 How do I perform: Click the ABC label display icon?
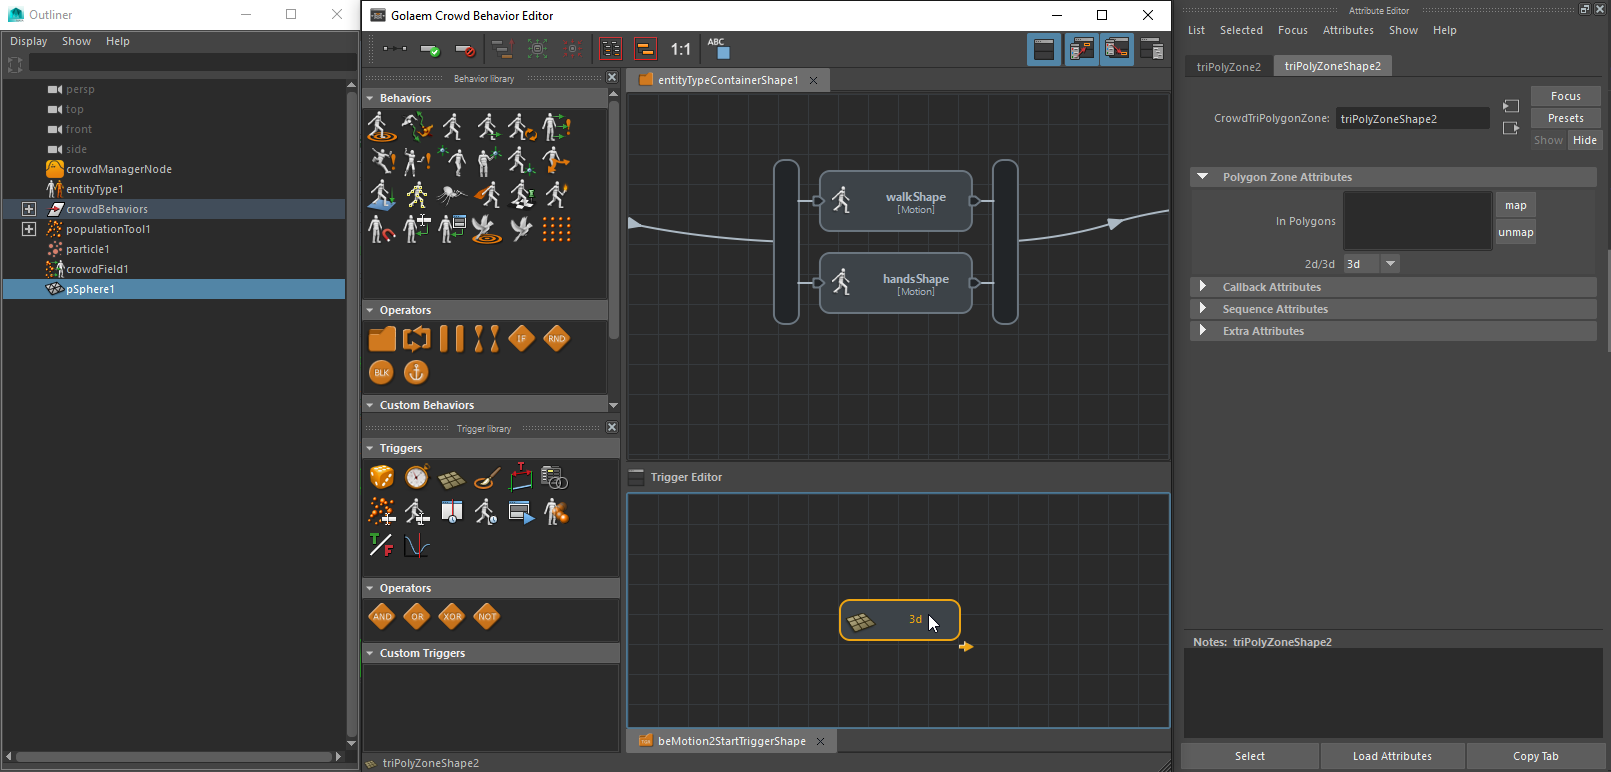pos(718,48)
